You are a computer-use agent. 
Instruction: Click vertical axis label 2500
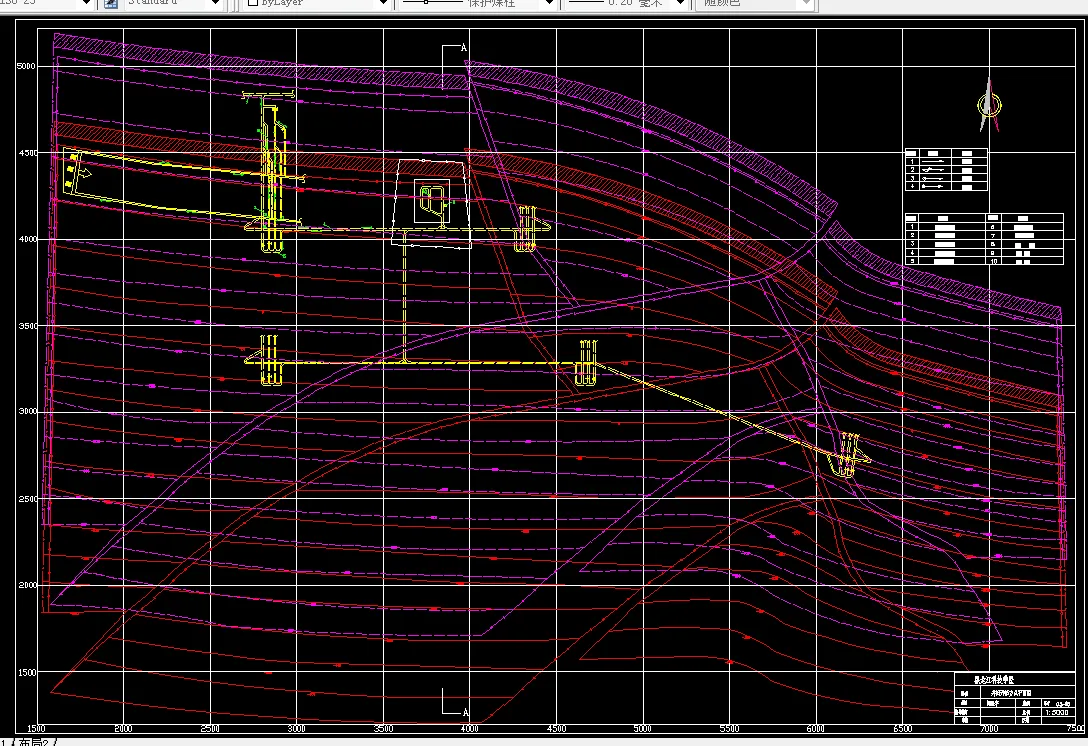28,499
